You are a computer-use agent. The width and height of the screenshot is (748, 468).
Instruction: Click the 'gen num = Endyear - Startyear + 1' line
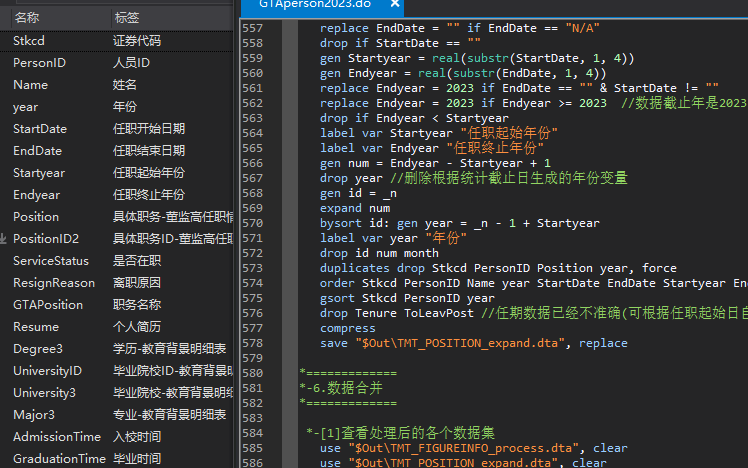pos(435,163)
